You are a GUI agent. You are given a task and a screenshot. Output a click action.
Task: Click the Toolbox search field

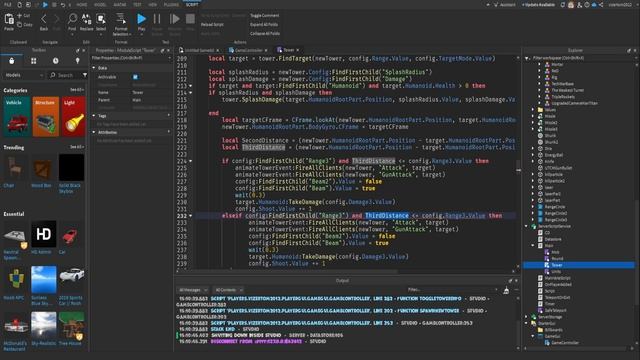(x=65, y=75)
